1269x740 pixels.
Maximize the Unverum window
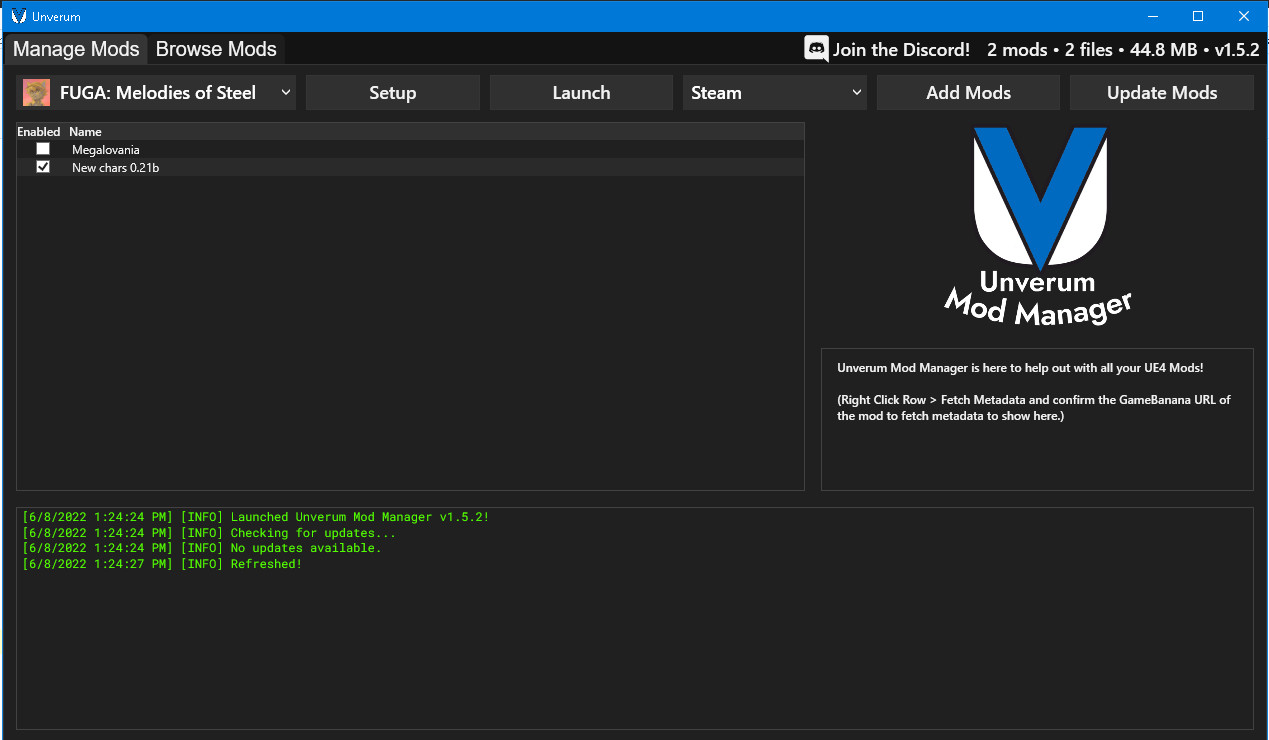point(1198,16)
